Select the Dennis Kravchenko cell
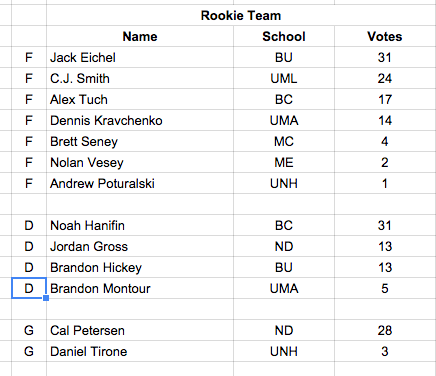The height and width of the screenshot is (376, 436). click(x=140, y=120)
